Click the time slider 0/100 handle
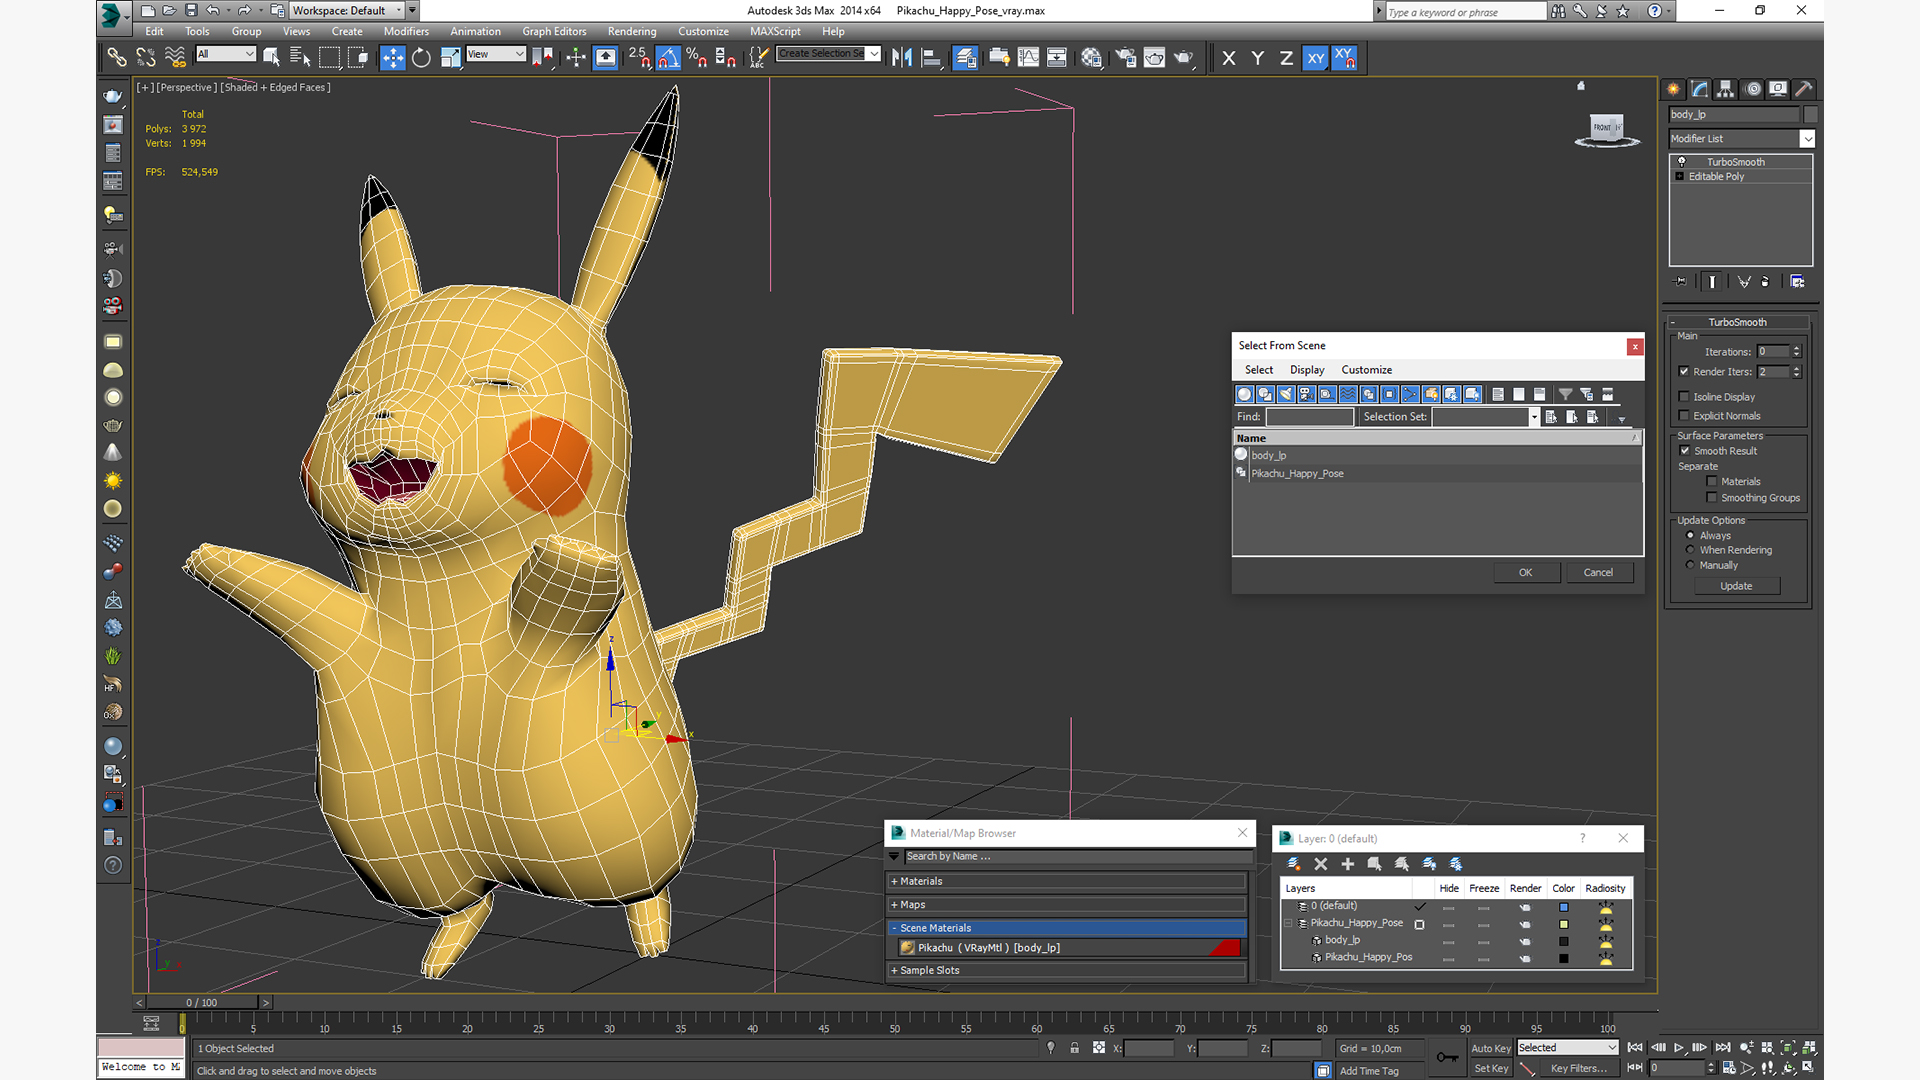Image resolution: width=1920 pixels, height=1080 pixels. (201, 1002)
